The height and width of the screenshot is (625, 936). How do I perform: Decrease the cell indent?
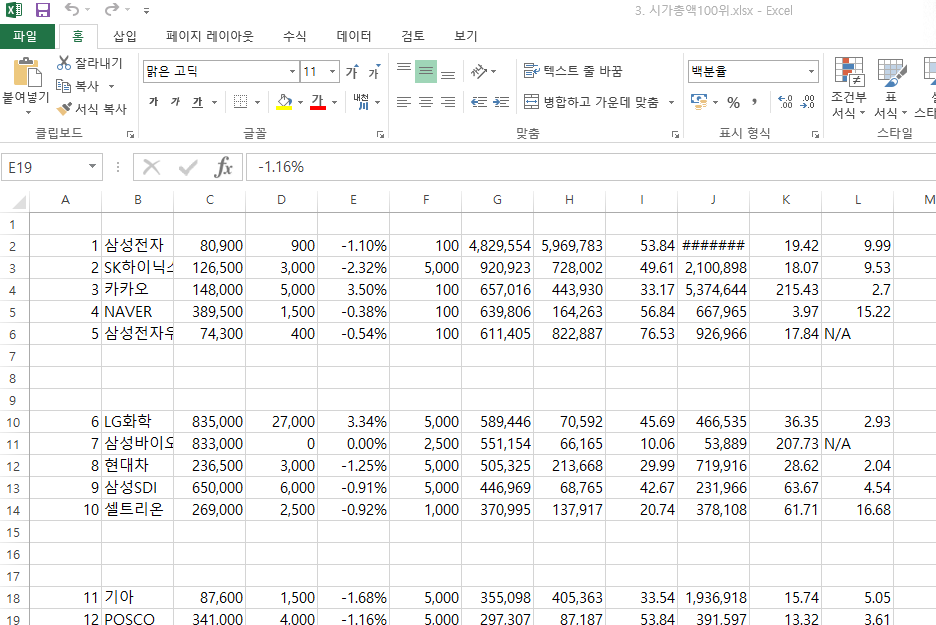[x=479, y=102]
